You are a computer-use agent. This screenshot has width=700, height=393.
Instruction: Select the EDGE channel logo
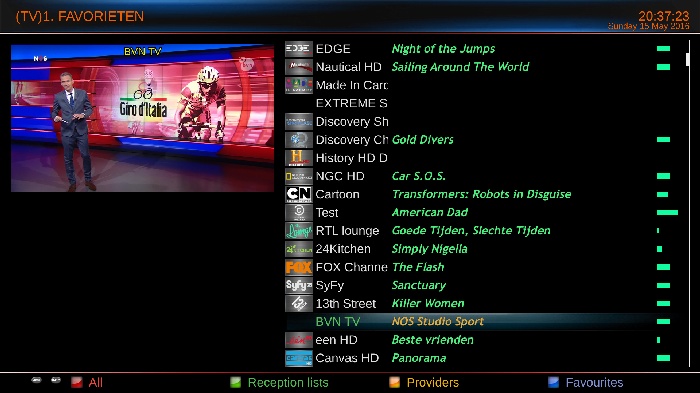coord(299,49)
